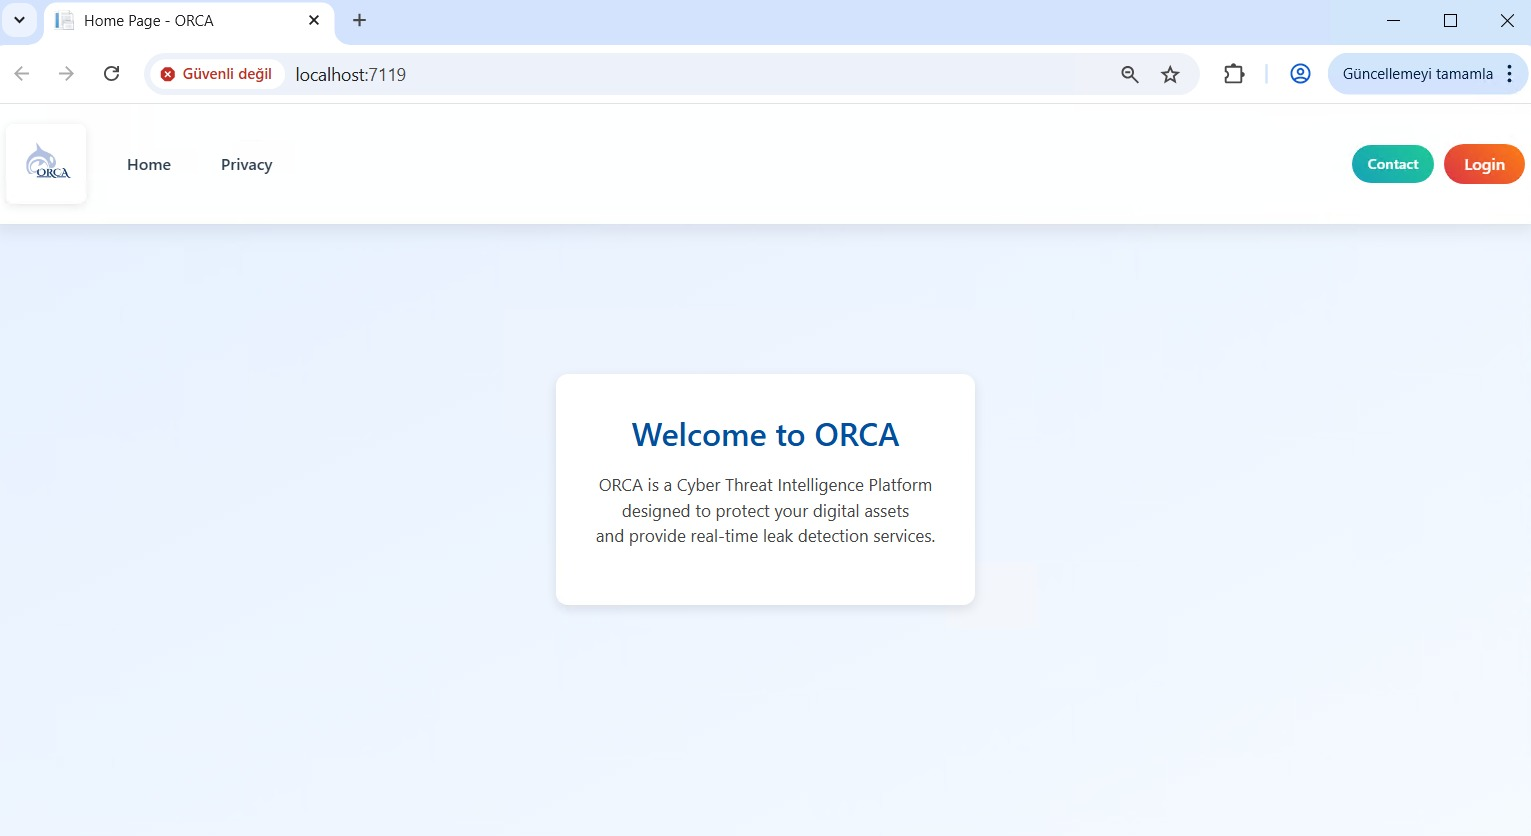
Task: Reload the current page
Action: pyautogui.click(x=111, y=73)
